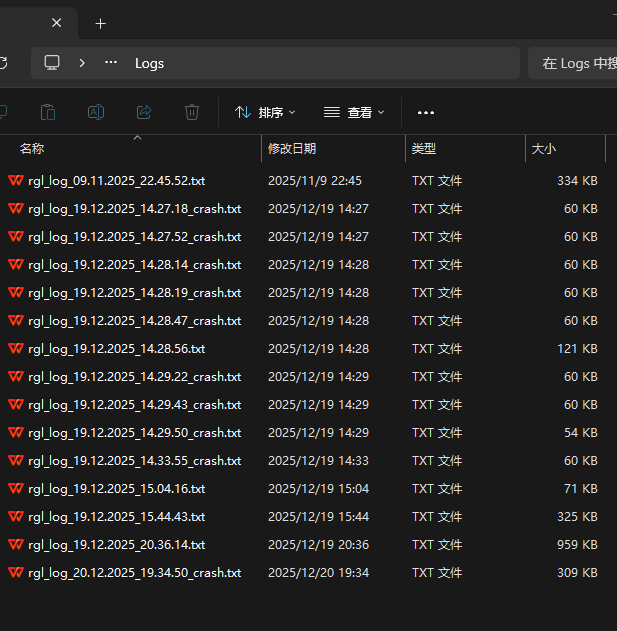Click the 大小 column header
This screenshot has width=617, height=631.
[544, 149]
